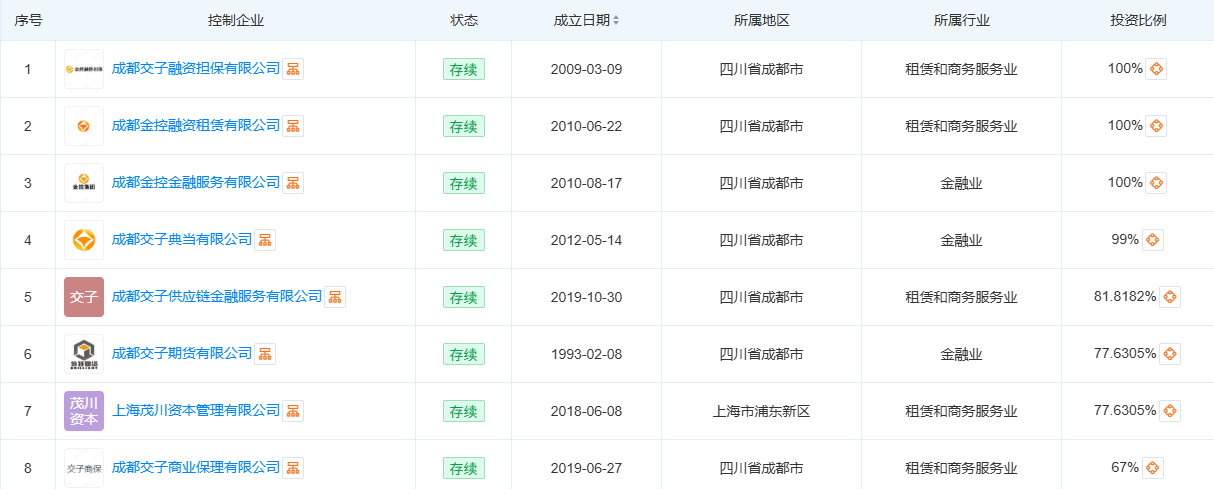Open investment path icon next to 67%
The image size is (1214, 489).
pos(1153,468)
